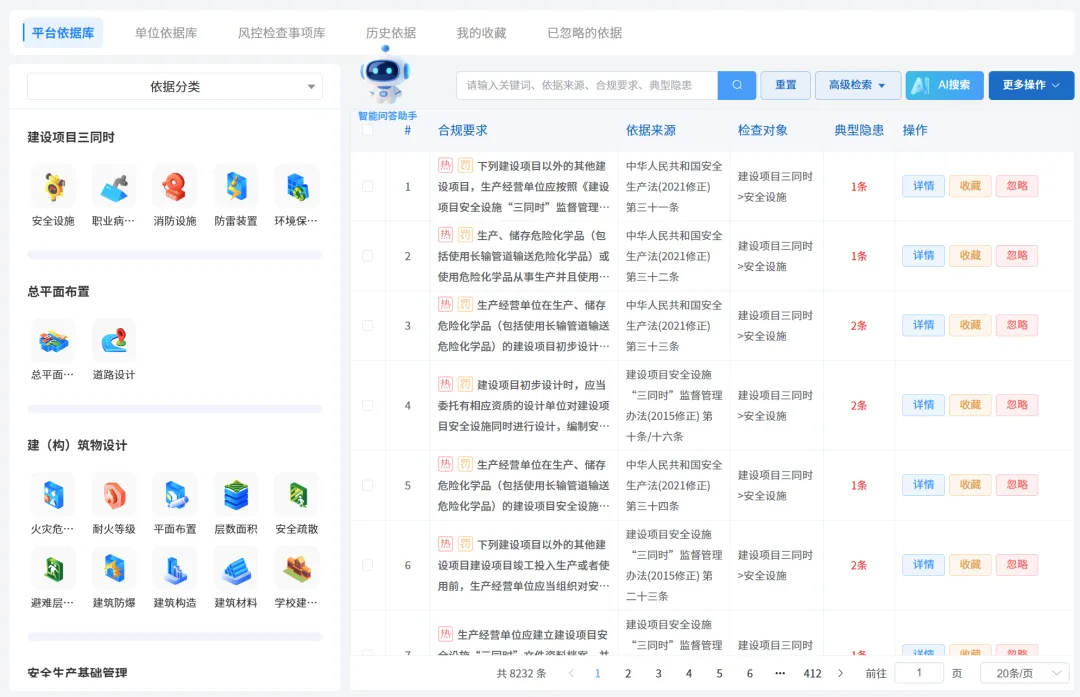Select the 学校建 category icon
1080x697 pixels.
click(297, 569)
